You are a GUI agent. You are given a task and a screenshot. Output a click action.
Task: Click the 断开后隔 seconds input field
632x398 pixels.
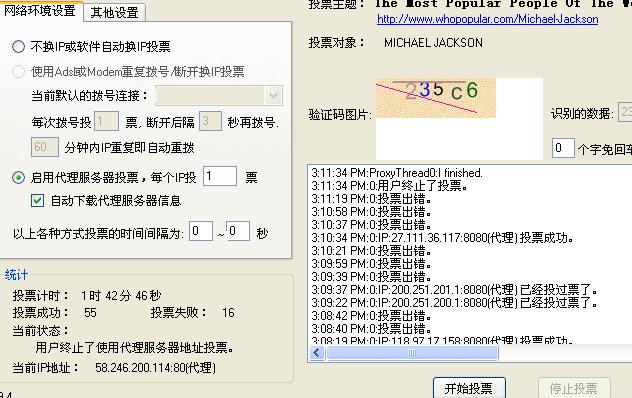coord(210,121)
